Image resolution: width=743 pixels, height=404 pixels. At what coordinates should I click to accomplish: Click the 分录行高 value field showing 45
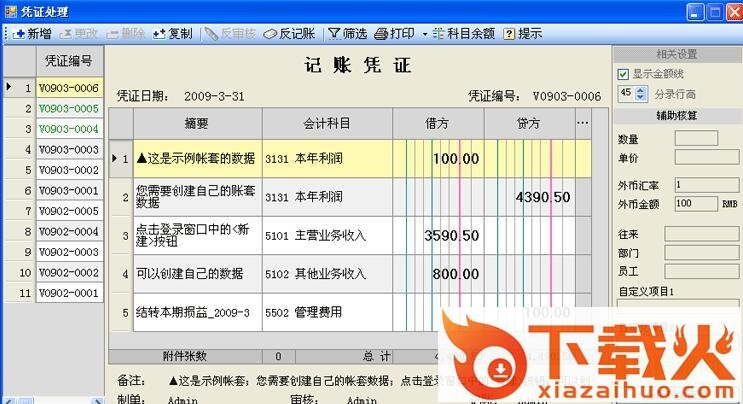coord(627,93)
